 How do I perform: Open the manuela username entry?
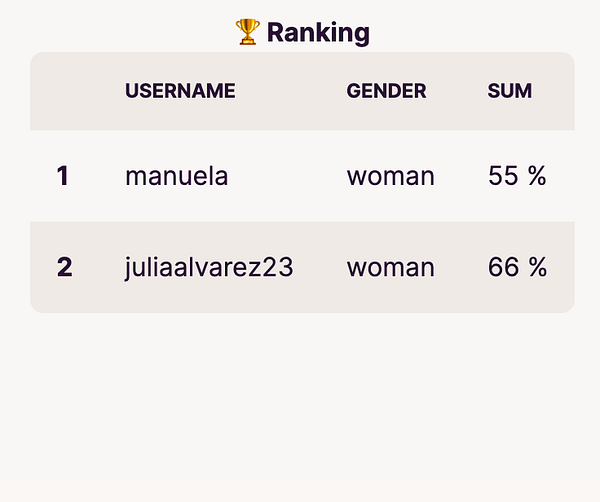point(176,176)
